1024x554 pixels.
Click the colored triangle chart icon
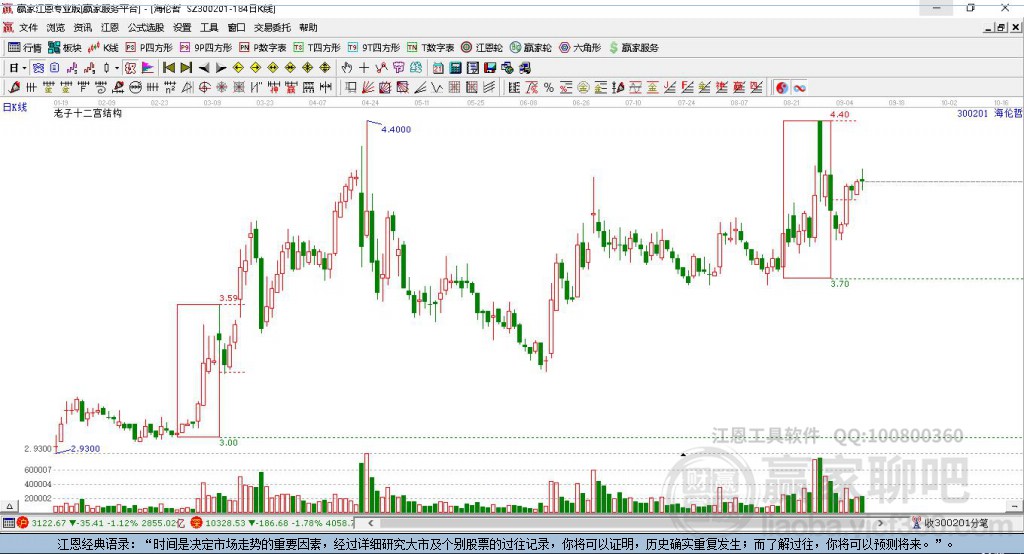[x=148, y=68]
